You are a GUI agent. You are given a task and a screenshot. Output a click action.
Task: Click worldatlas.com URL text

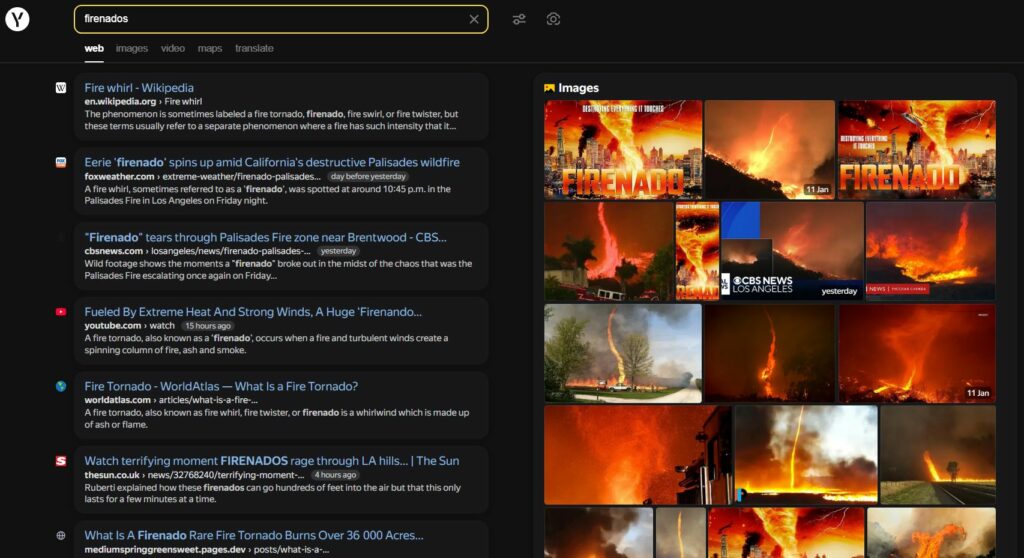[x=118, y=400]
